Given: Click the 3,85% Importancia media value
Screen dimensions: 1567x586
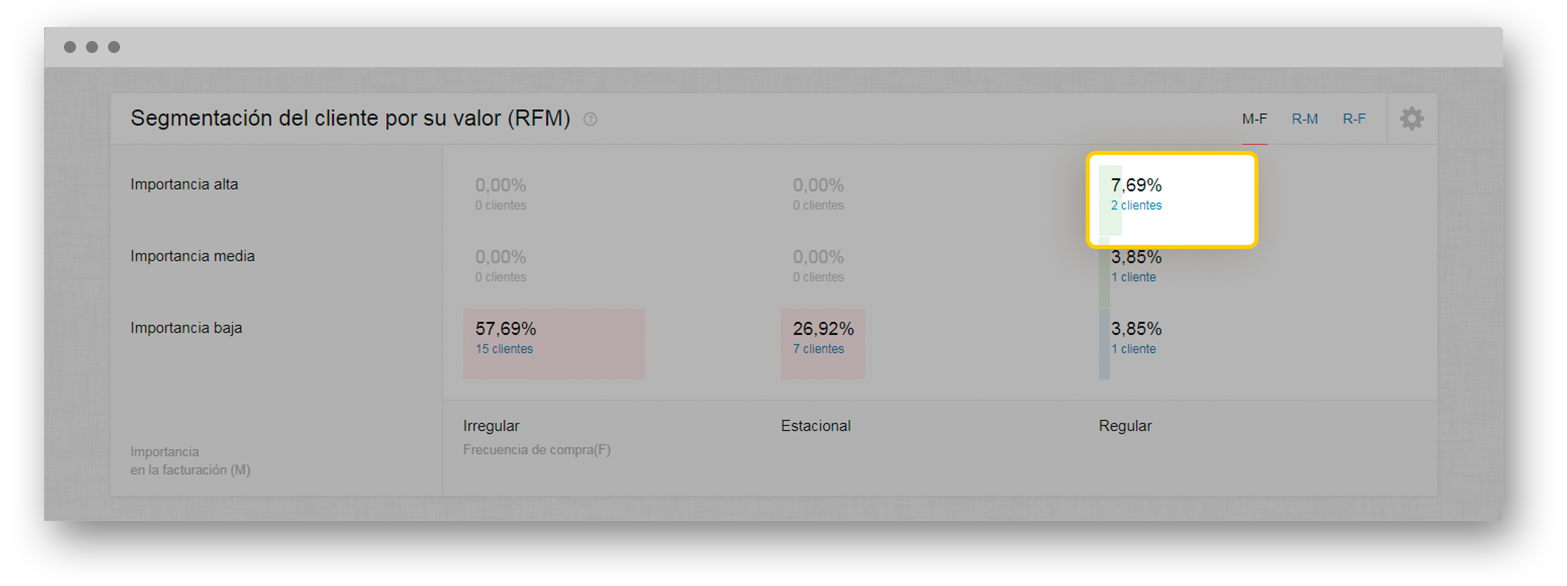Looking at the screenshot, I should click(x=1136, y=257).
